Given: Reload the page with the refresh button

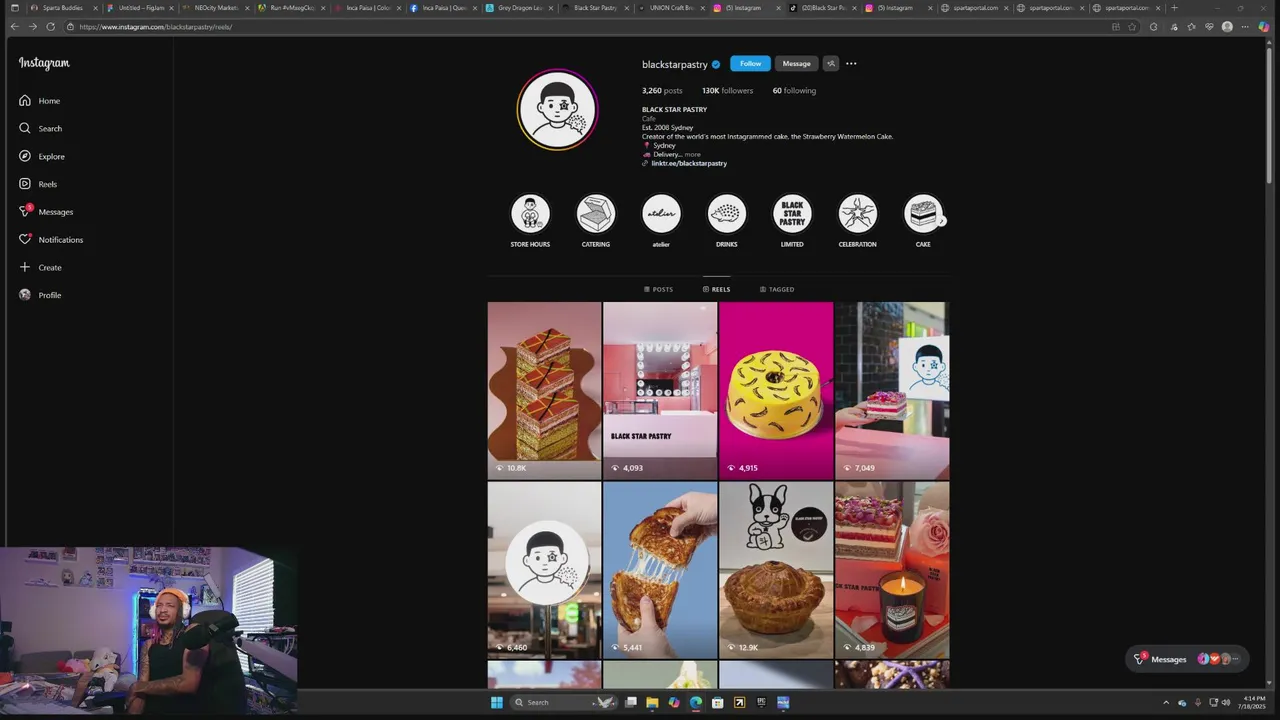Looking at the screenshot, I should click(x=50, y=26).
